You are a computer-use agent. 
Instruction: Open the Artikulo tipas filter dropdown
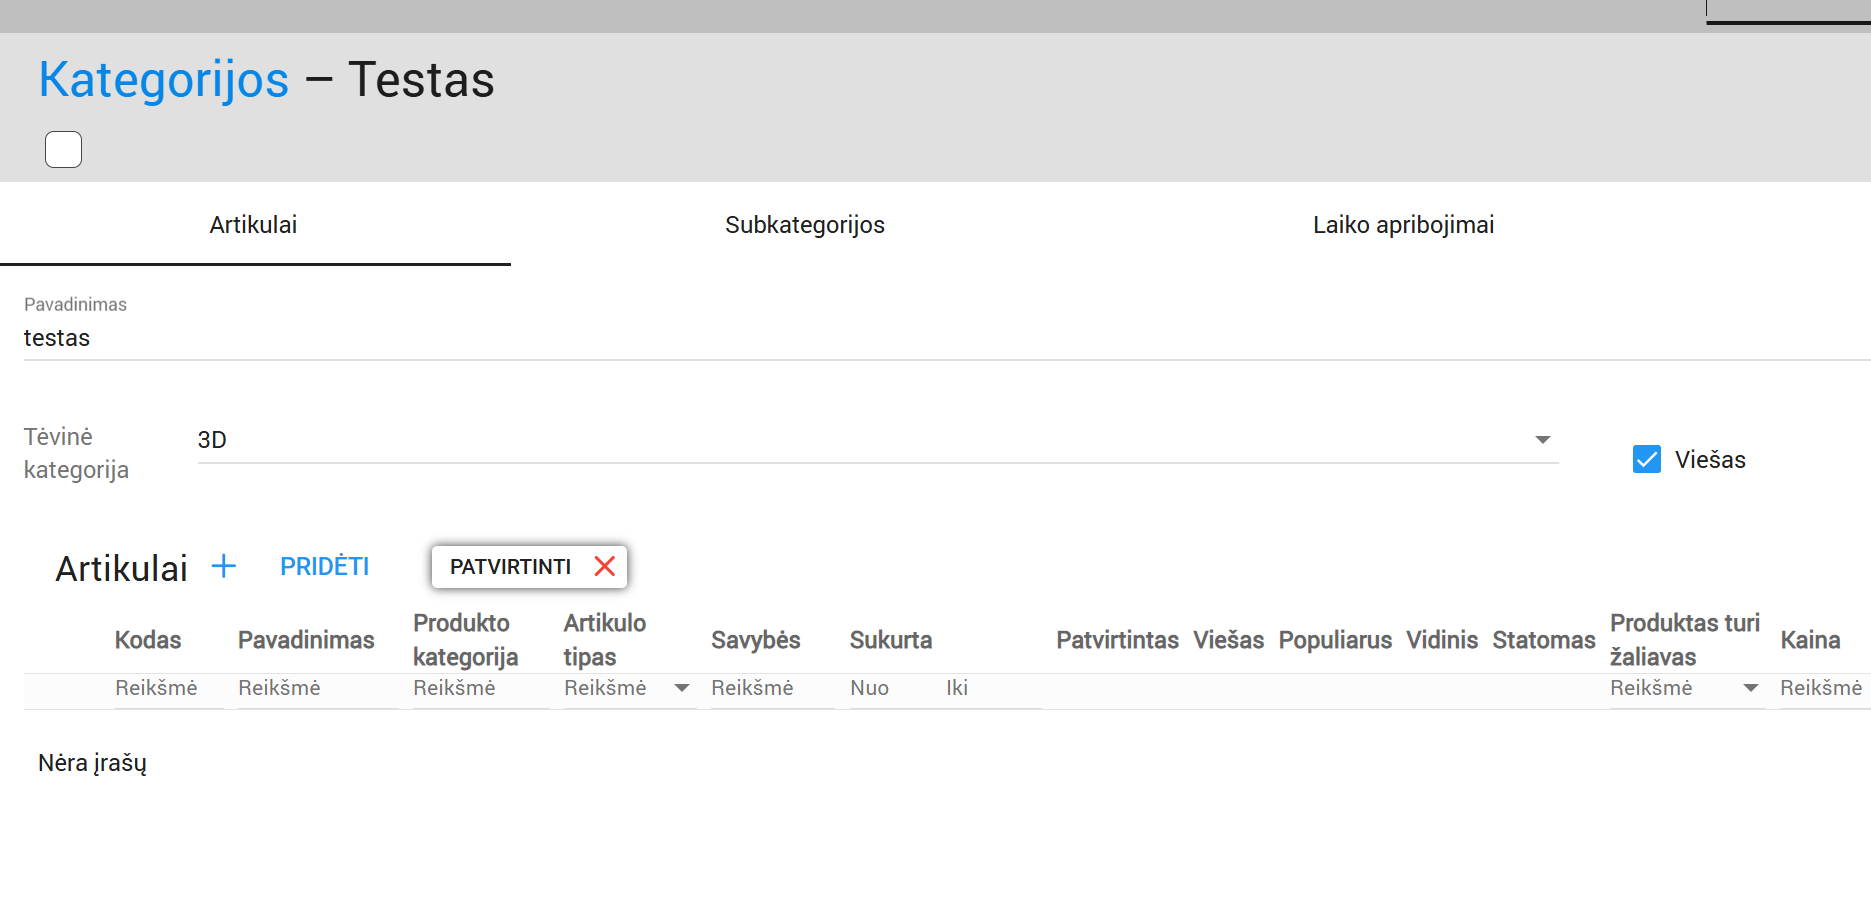point(682,688)
